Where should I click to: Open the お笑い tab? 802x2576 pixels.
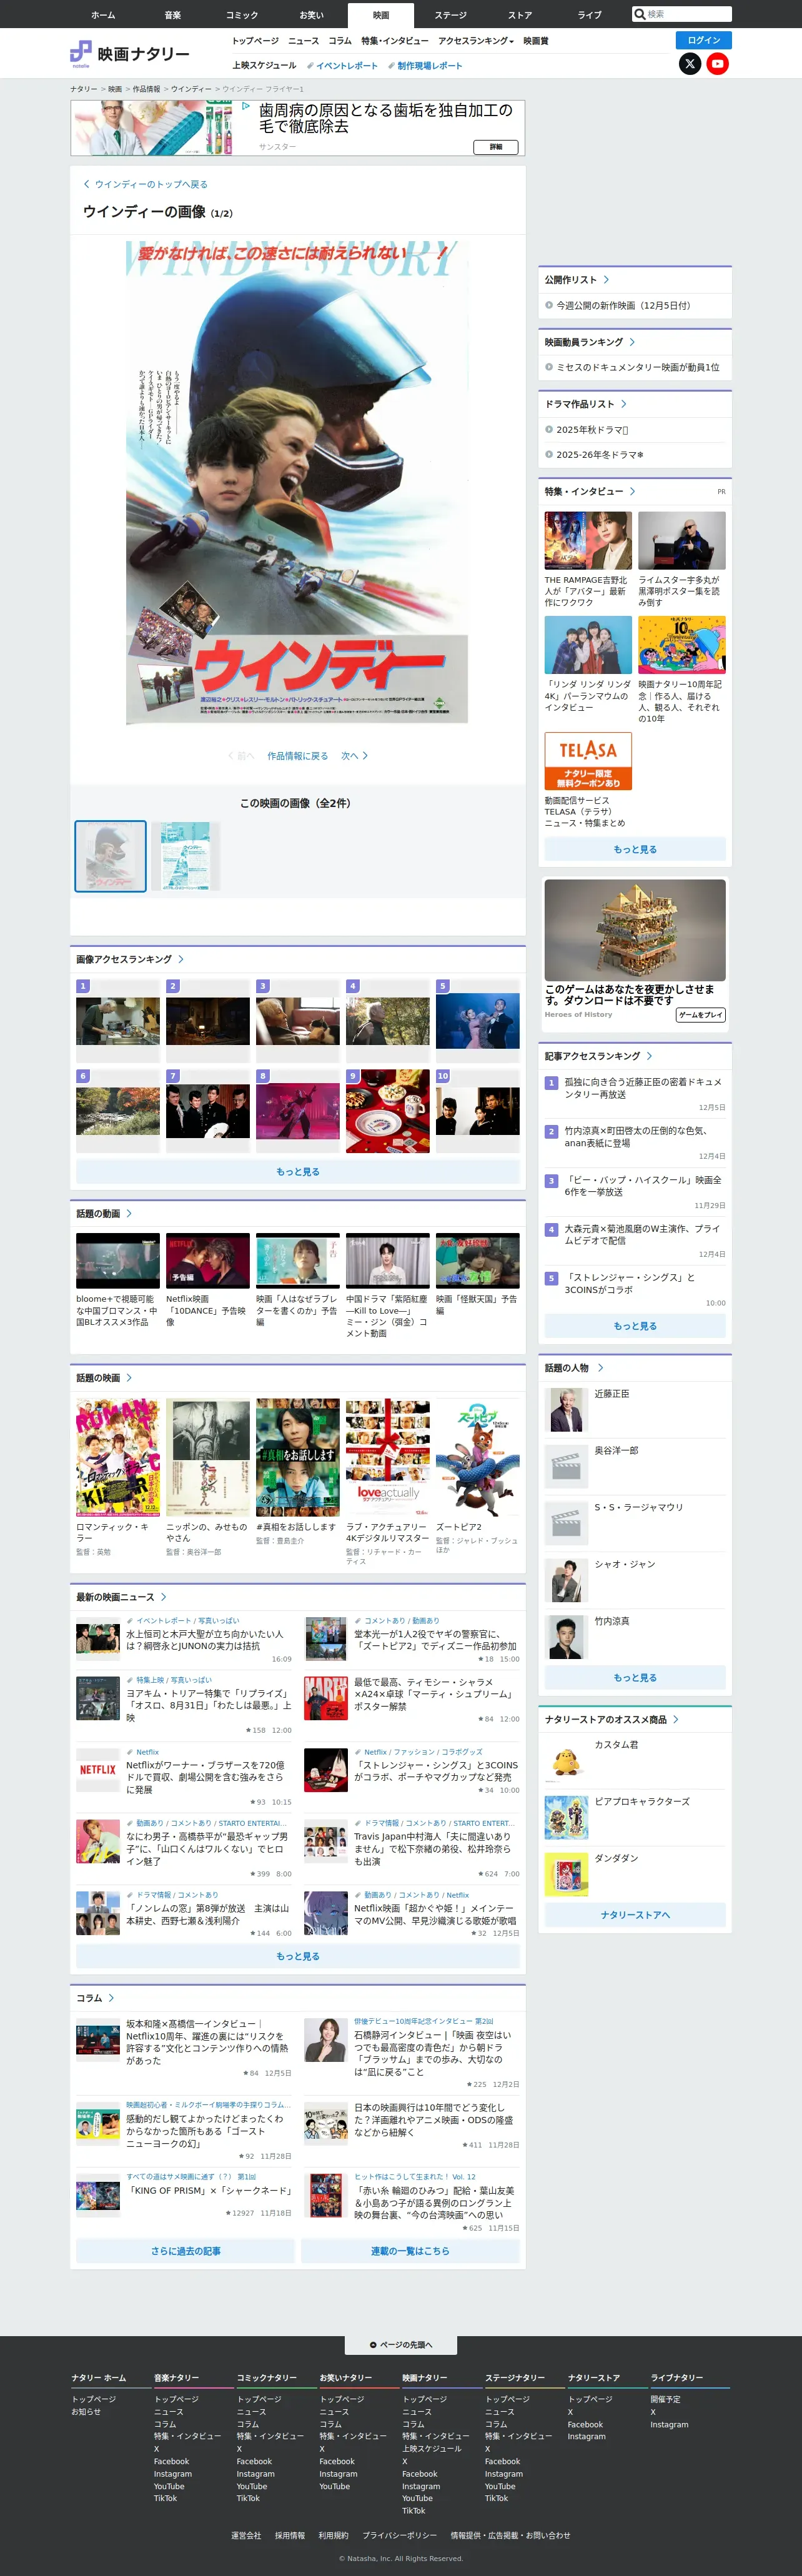(x=311, y=15)
